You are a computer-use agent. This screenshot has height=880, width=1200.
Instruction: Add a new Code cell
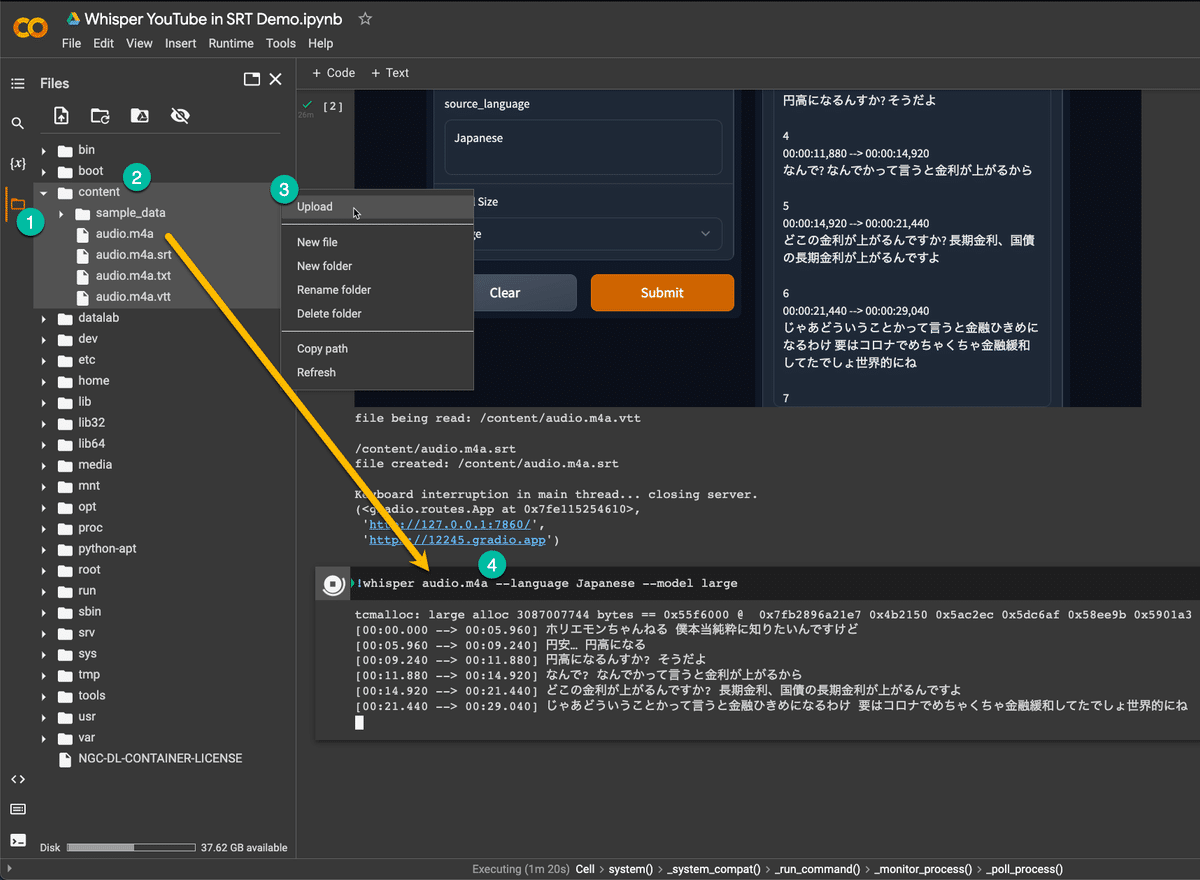[x=333, y=73]
